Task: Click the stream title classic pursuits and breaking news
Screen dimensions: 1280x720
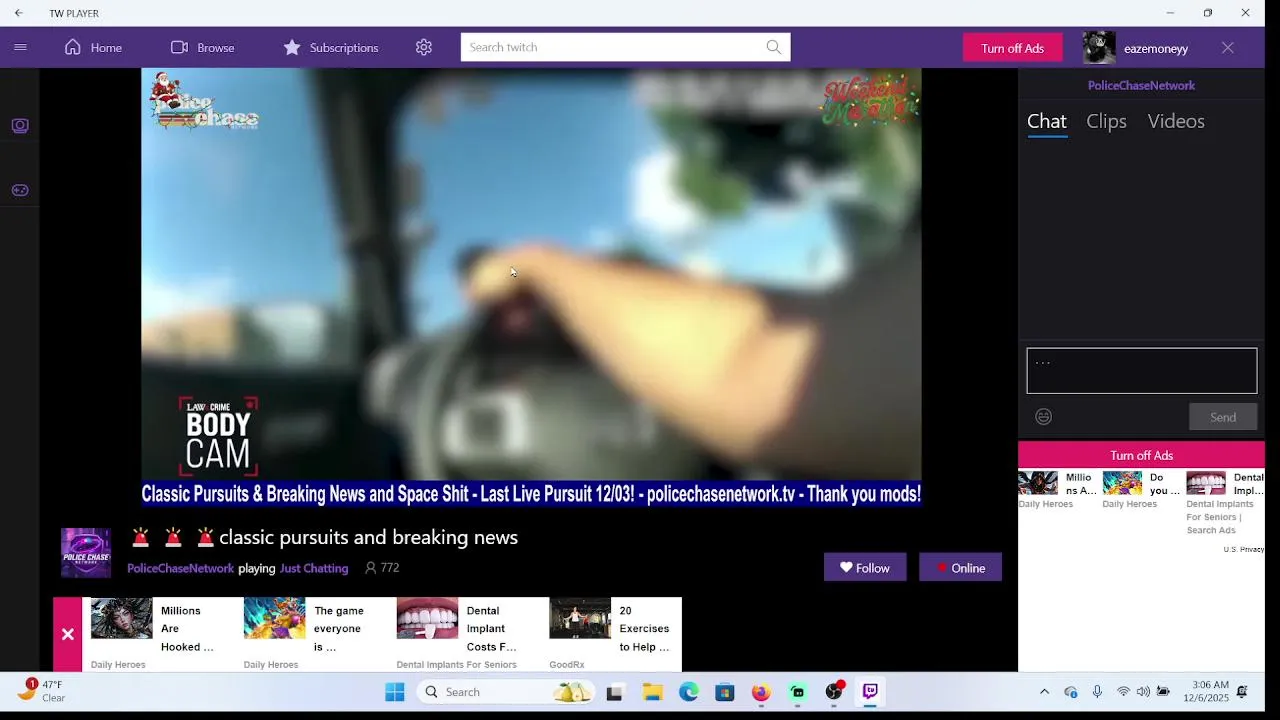Action: coord(368,538)
